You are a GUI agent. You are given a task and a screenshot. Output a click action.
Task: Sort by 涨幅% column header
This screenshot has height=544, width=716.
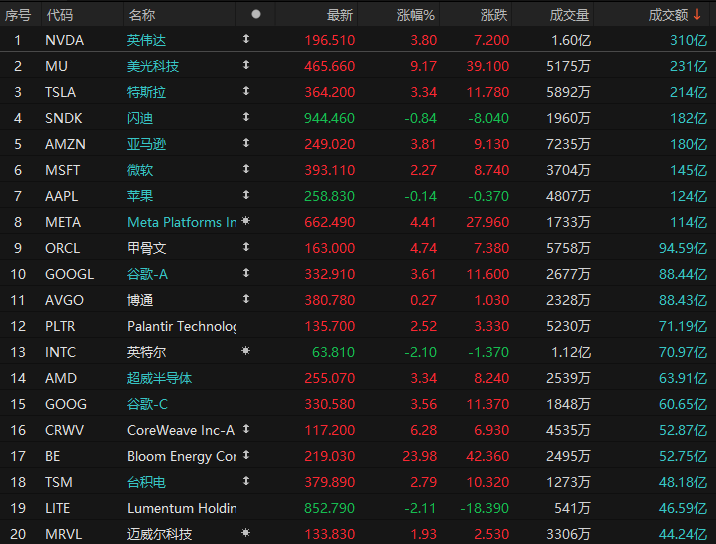click(x=416, y=15)
